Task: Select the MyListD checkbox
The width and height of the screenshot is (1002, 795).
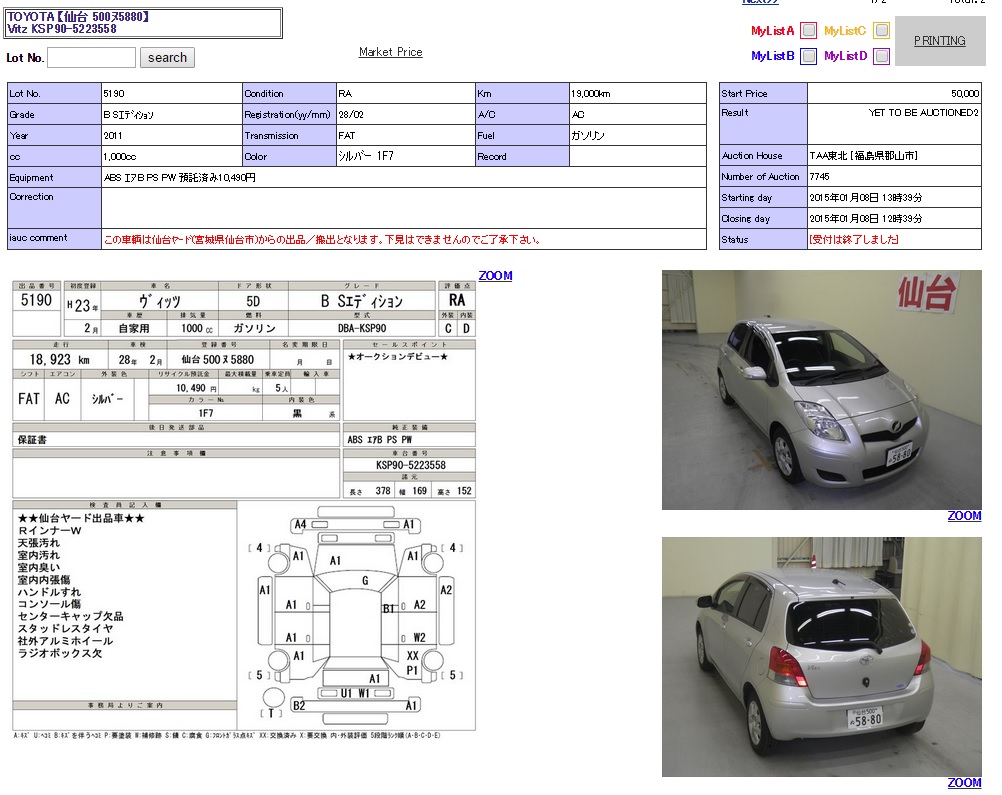Action: 881,56
